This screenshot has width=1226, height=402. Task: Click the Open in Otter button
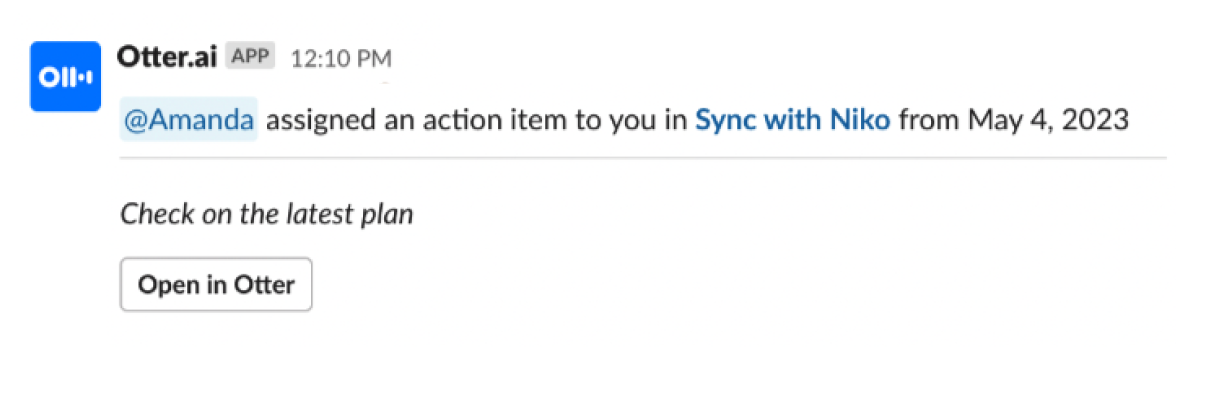[216, 285]
